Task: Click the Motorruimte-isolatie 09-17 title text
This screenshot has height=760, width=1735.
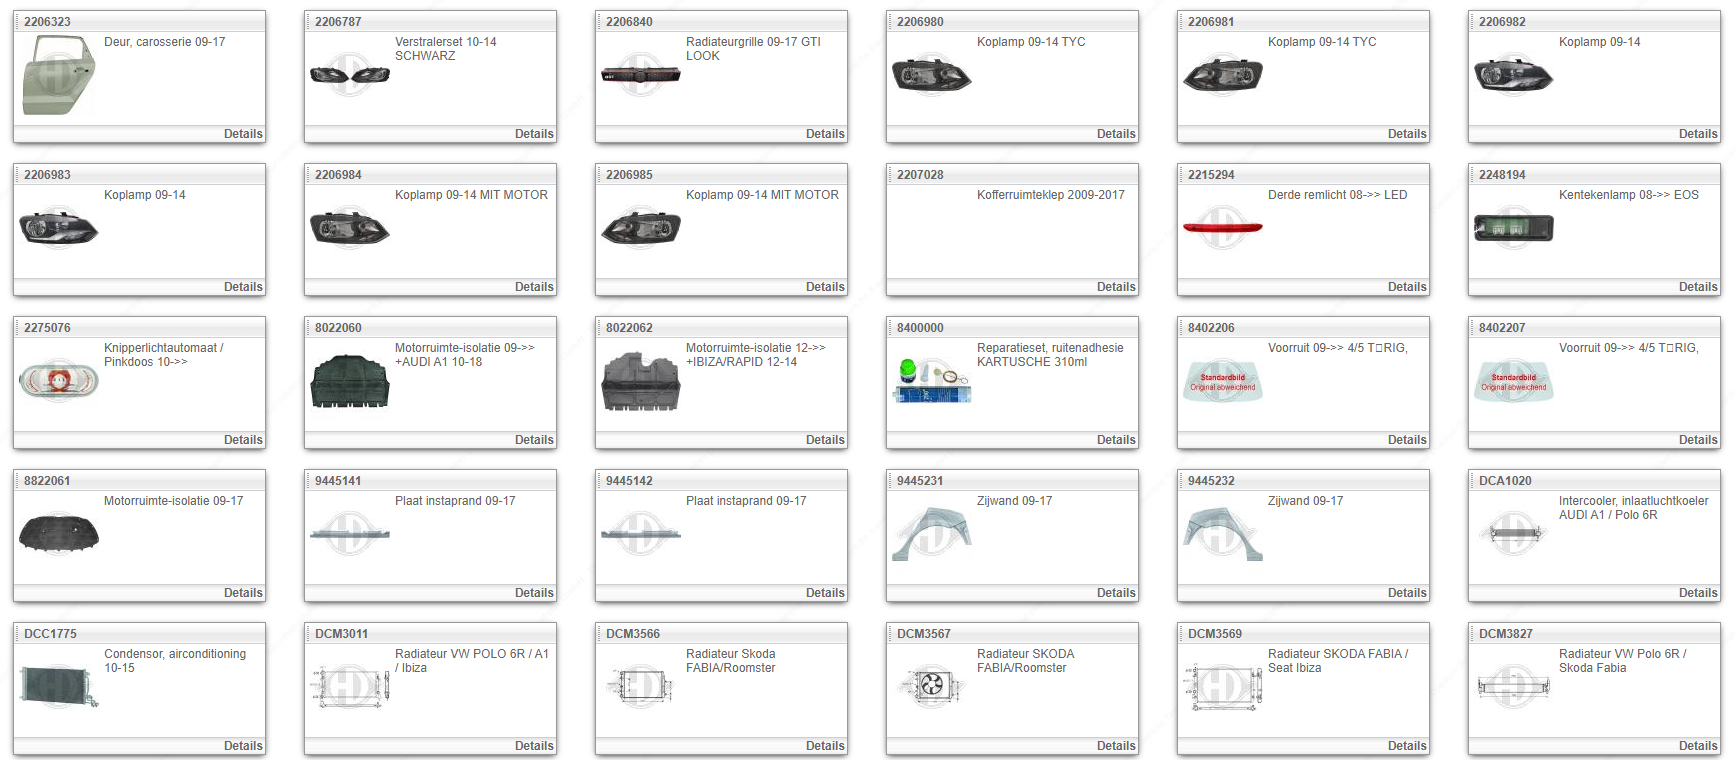Action: coord(173,501)
